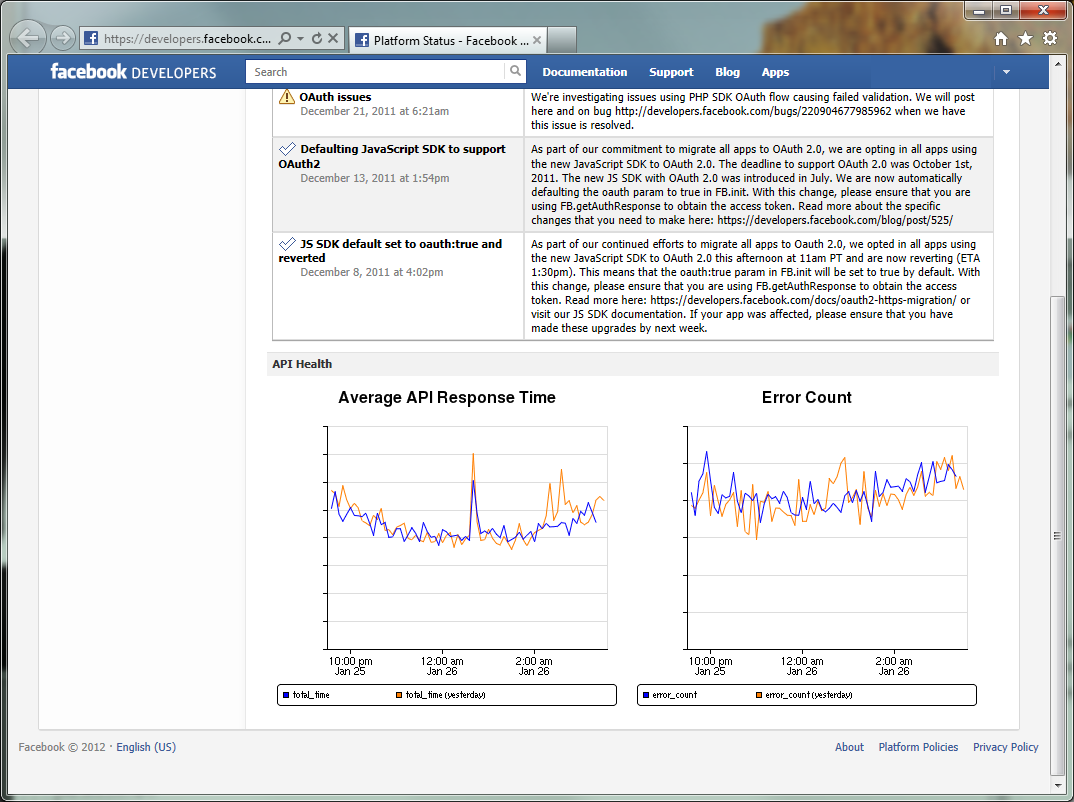Click the blue total_time legend swatch
1074x802 pixels.
[286, 695]
